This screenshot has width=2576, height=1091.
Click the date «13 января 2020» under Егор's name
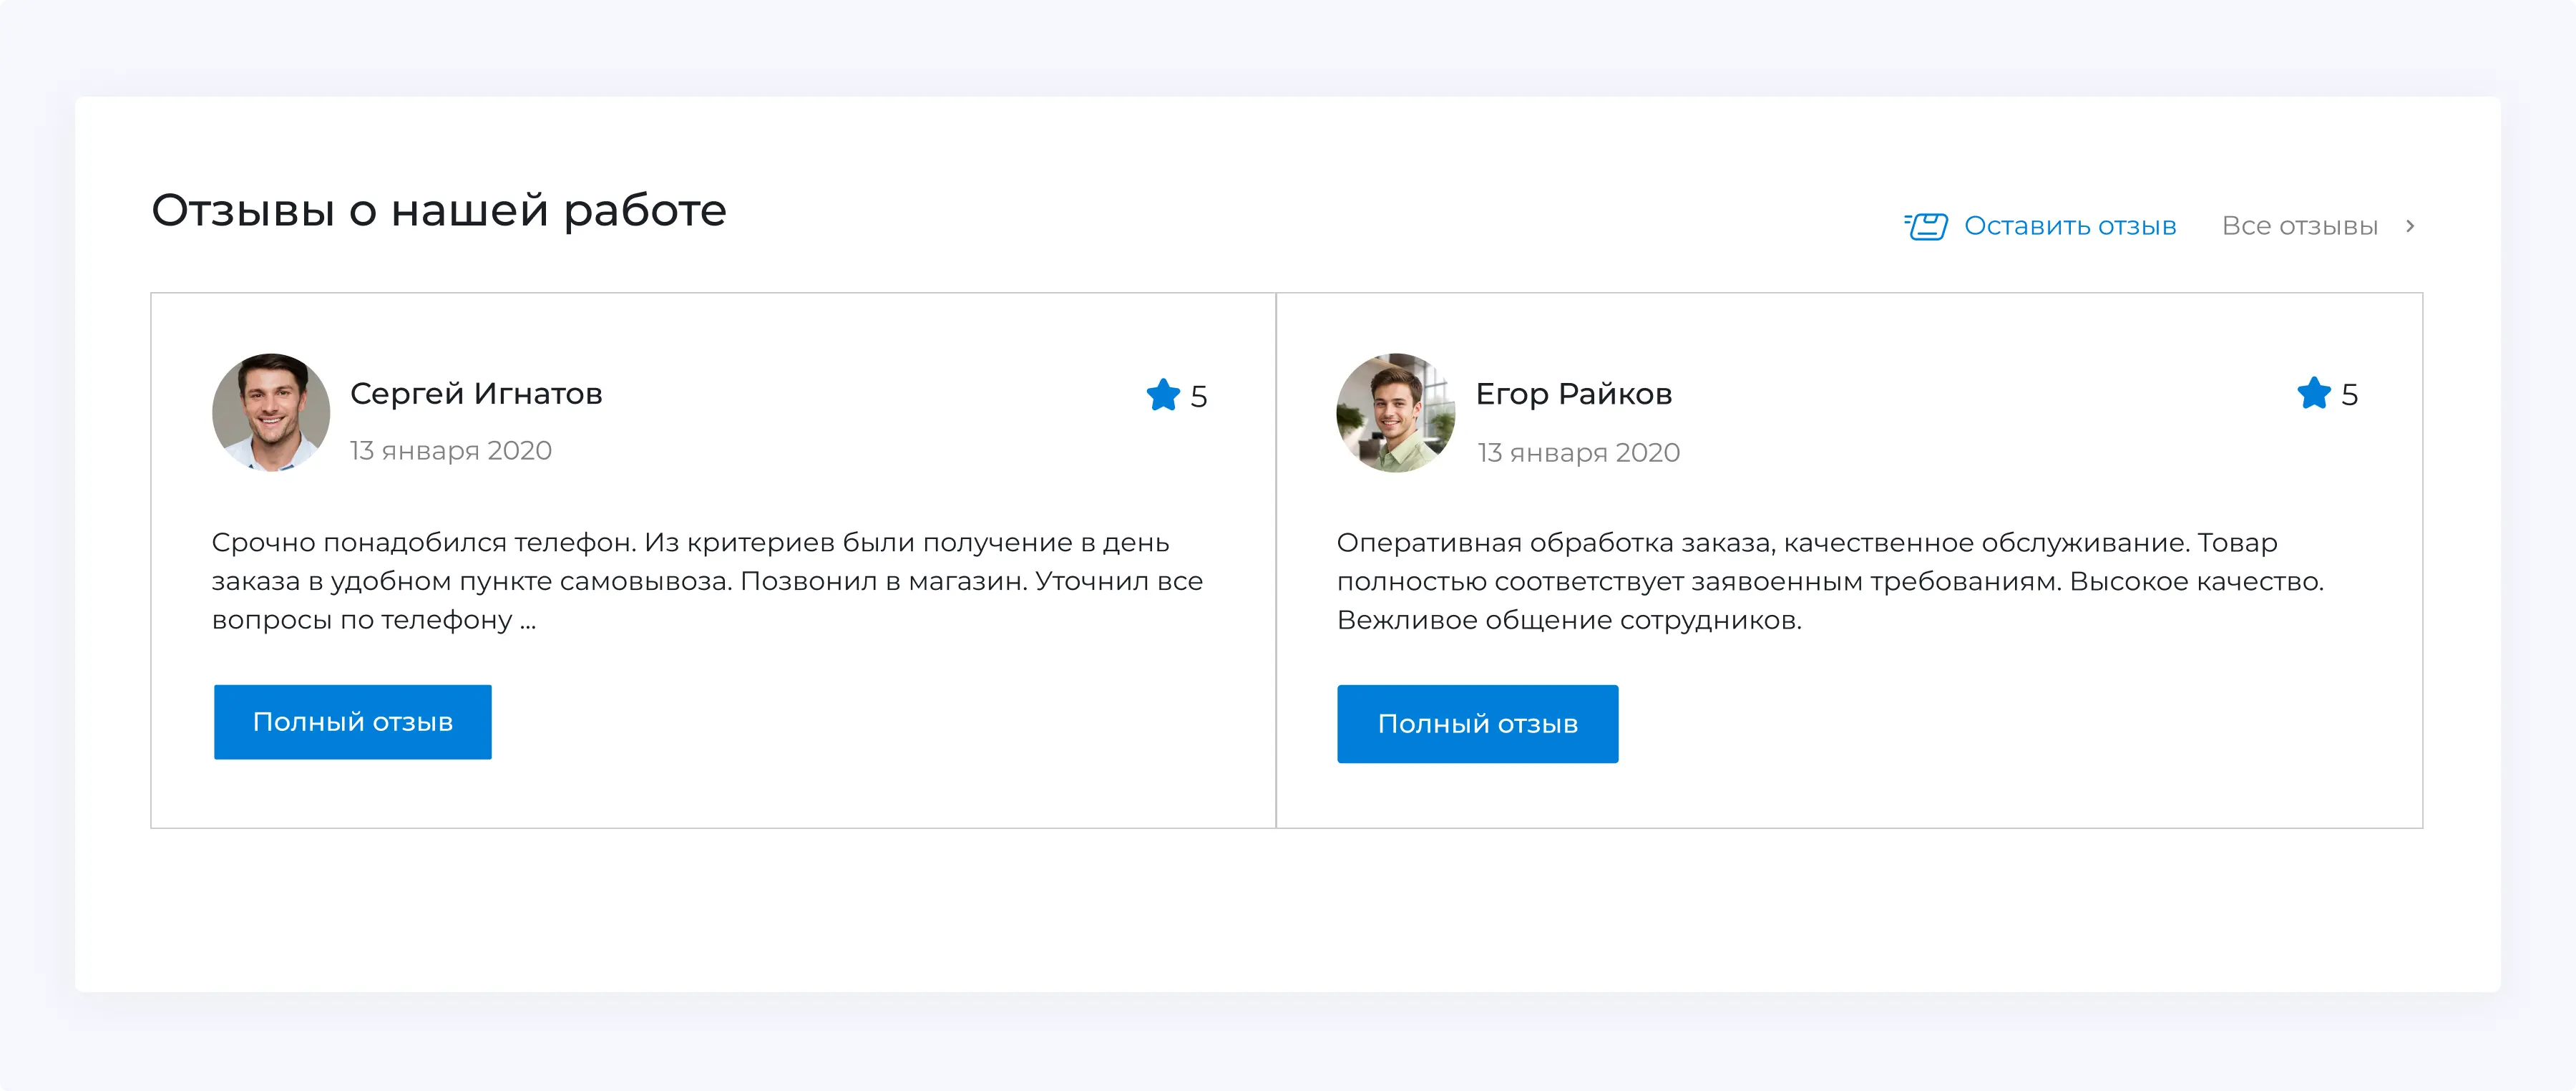pyautogui.click(x=1579, y=452)
